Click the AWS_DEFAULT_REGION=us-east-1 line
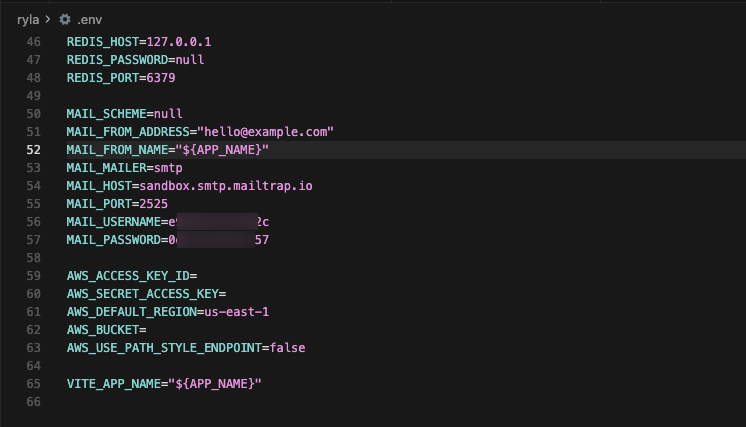The height and width of the screenshot is (427, 746). point(168,312)
